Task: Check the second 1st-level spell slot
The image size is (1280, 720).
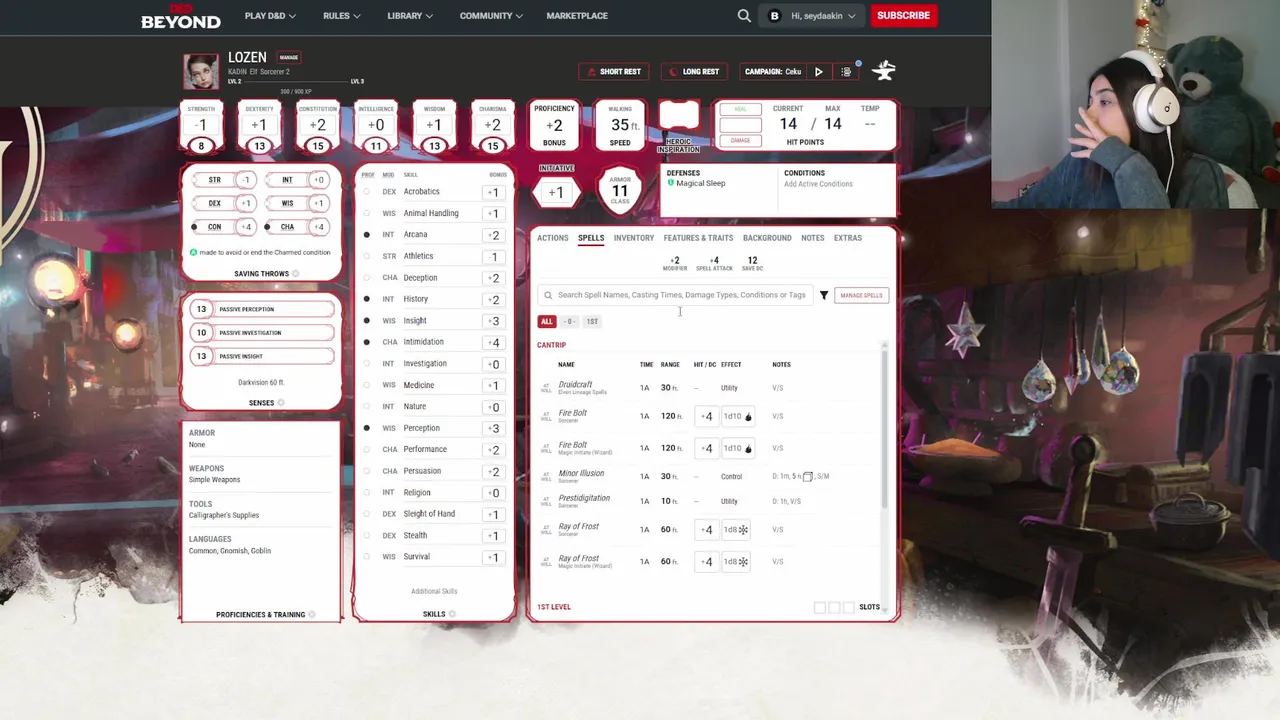Action: click(834, 607)
